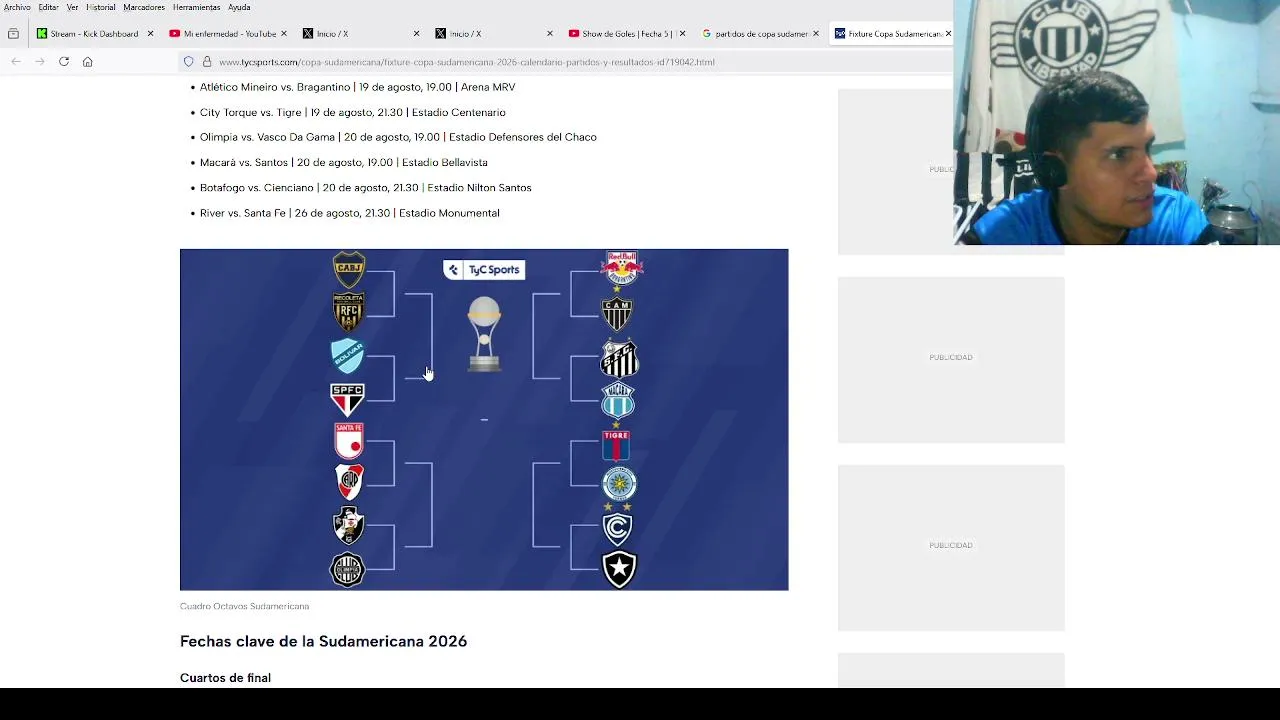1280x720 pixels.
Task: Switch to Inicio / X tab beside Show de Goles
Action: pyautogui.click(x=493, y=34)
